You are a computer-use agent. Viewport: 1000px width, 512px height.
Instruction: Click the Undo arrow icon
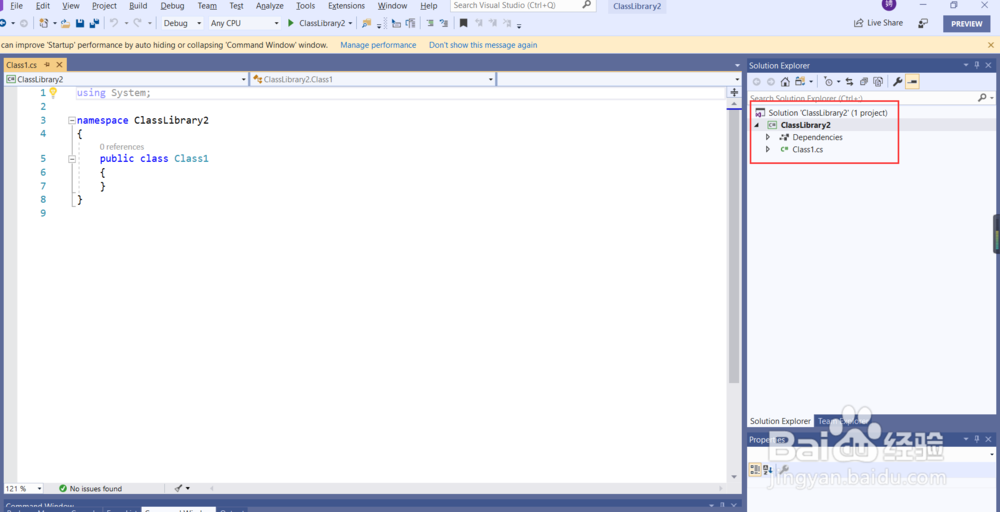pos(114,23)
